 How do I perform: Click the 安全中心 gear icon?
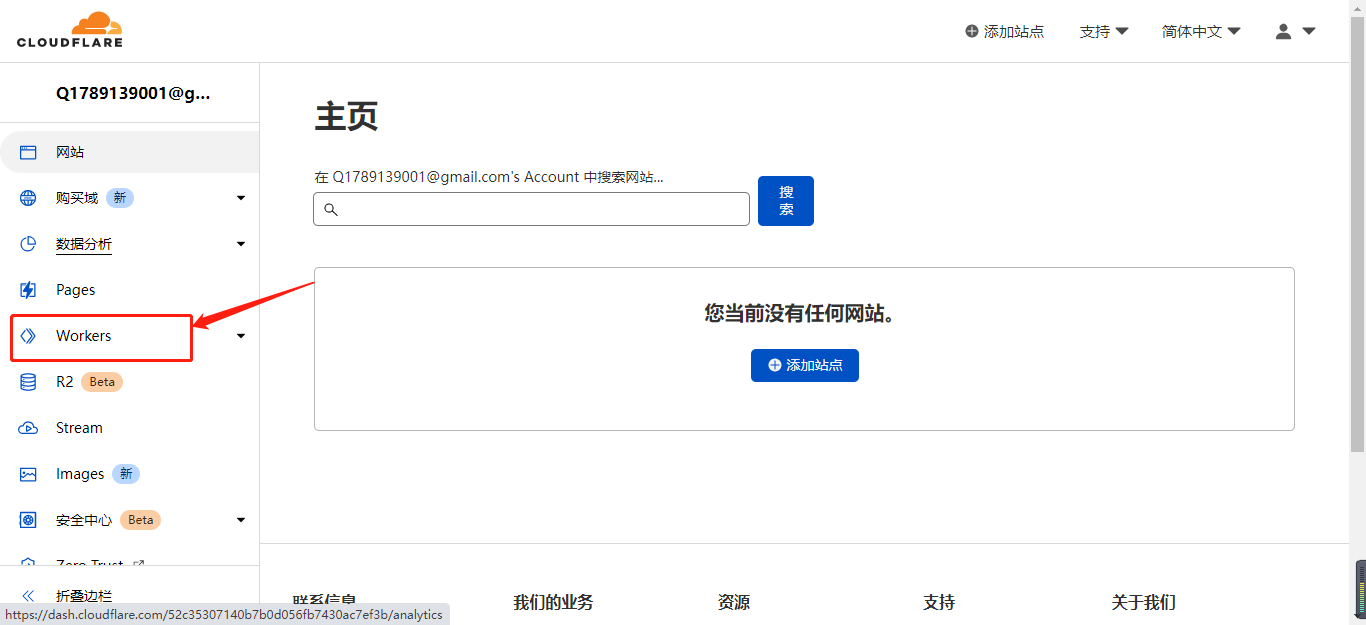[28, 520]
